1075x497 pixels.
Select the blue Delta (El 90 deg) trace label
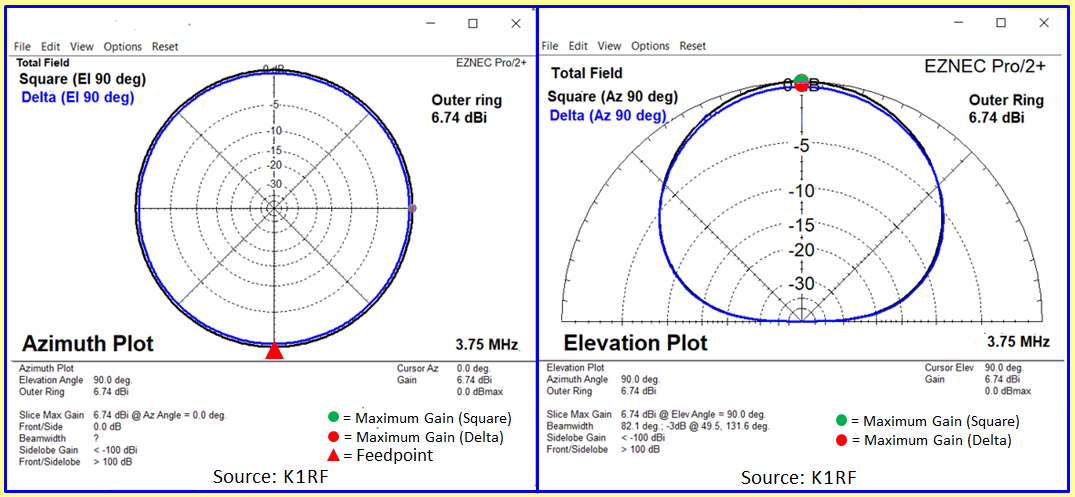(x=77, y=98)
